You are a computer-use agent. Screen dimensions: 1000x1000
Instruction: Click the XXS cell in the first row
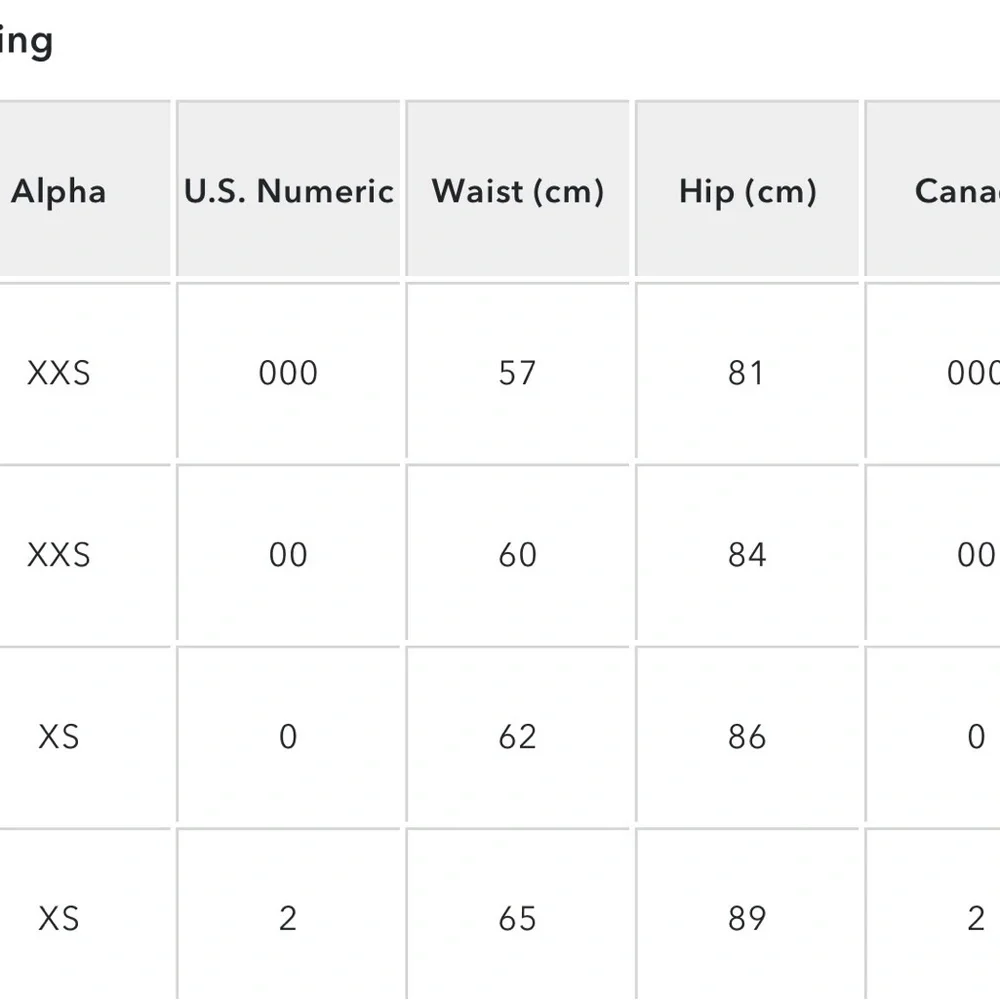click(85, 371)
